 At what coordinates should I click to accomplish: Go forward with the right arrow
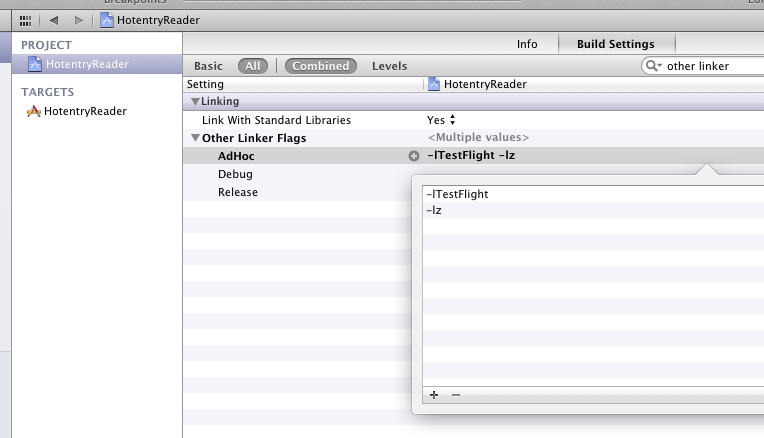78,20
